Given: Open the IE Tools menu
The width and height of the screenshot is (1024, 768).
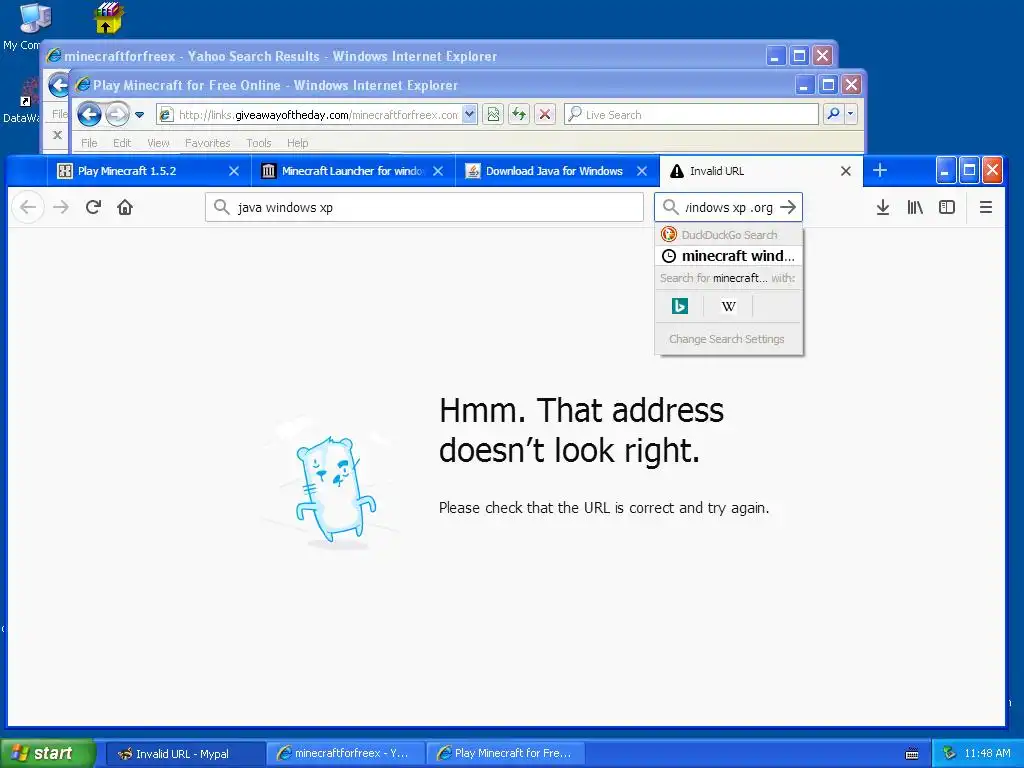Looking at the screenshot, I should pyautogui.click(x=259, y=143).
